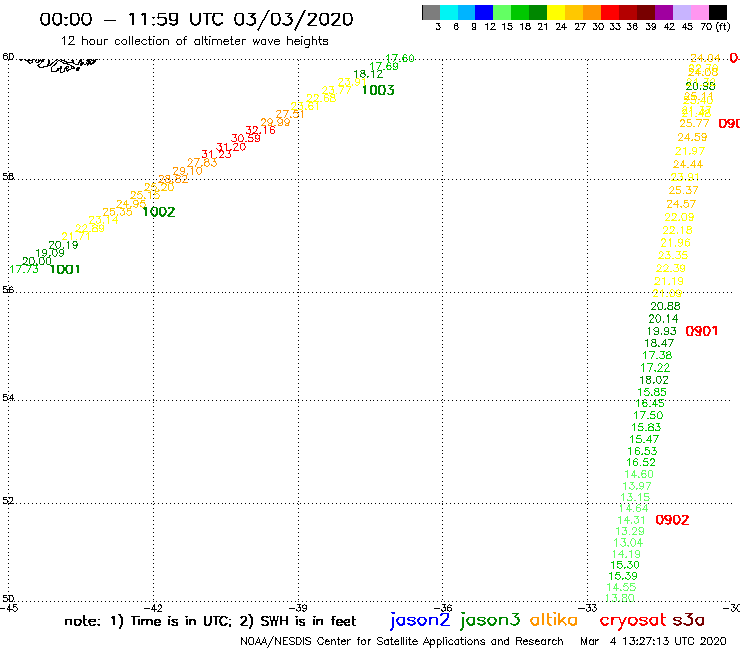The image size is (740, 650).
Task: Click the 00:00 – 11:59 UTC date title
Action: tap(196, 19)
